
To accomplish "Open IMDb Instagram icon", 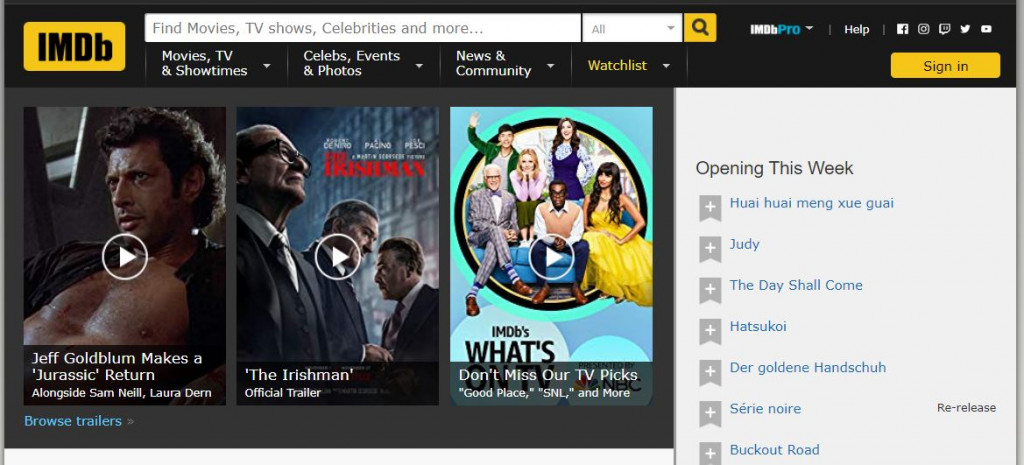I will coord(923,29).
